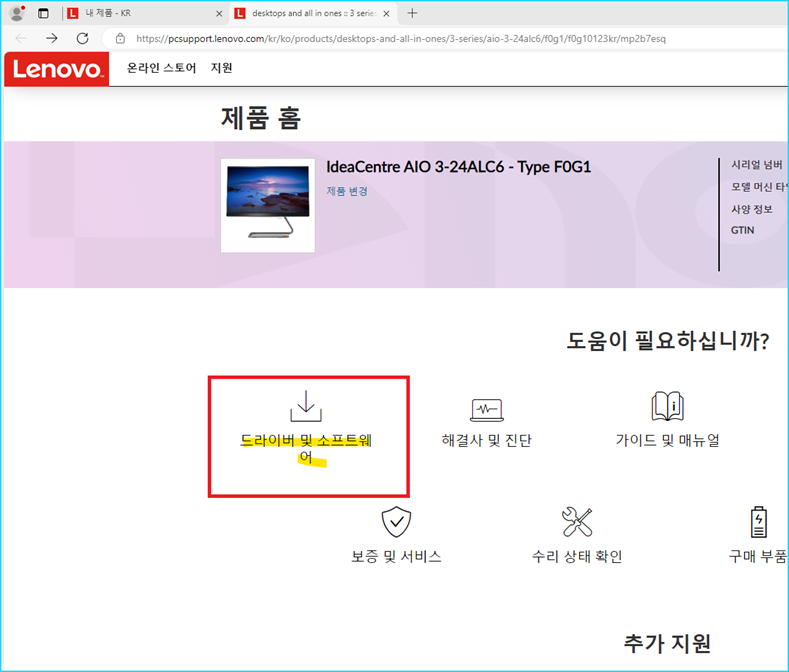Image resolution: width=789 pixels, height=672 pixels.
Task: Click the GTIN entry
Action: tap(742, 231)
